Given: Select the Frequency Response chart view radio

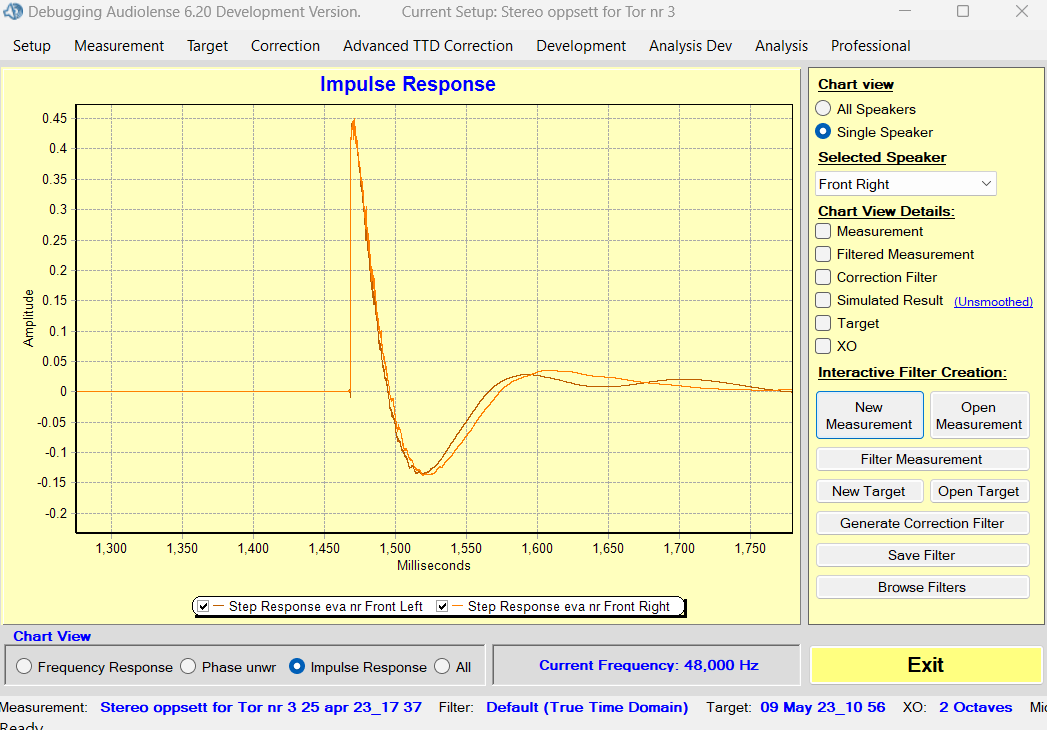Looking at the screenshot, I should [x=24, y=667].
